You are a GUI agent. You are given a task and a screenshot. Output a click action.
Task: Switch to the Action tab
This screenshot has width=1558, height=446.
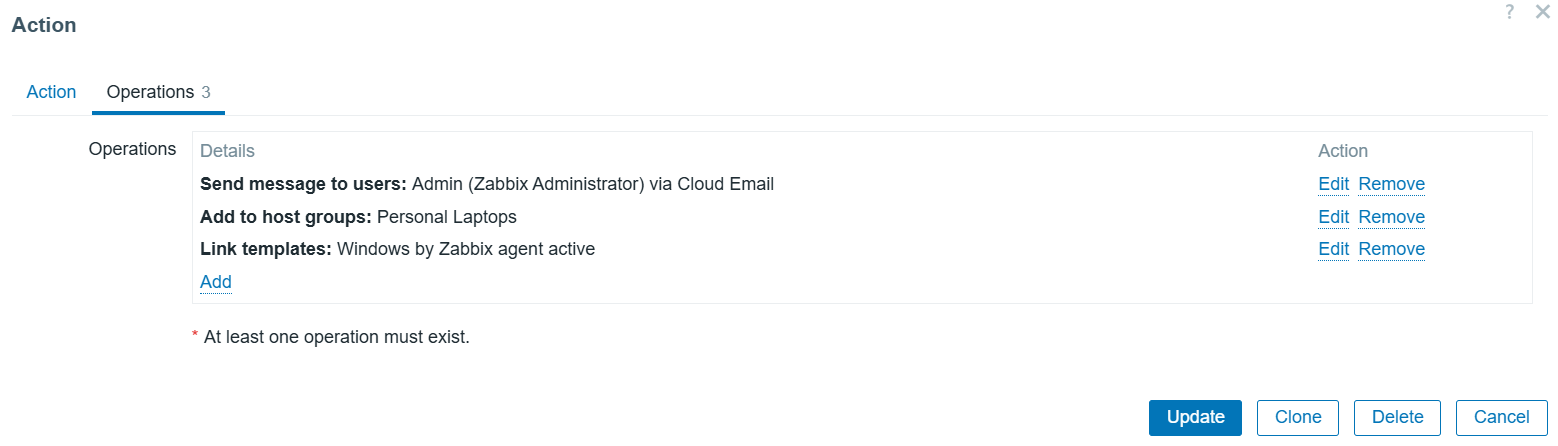51,92
